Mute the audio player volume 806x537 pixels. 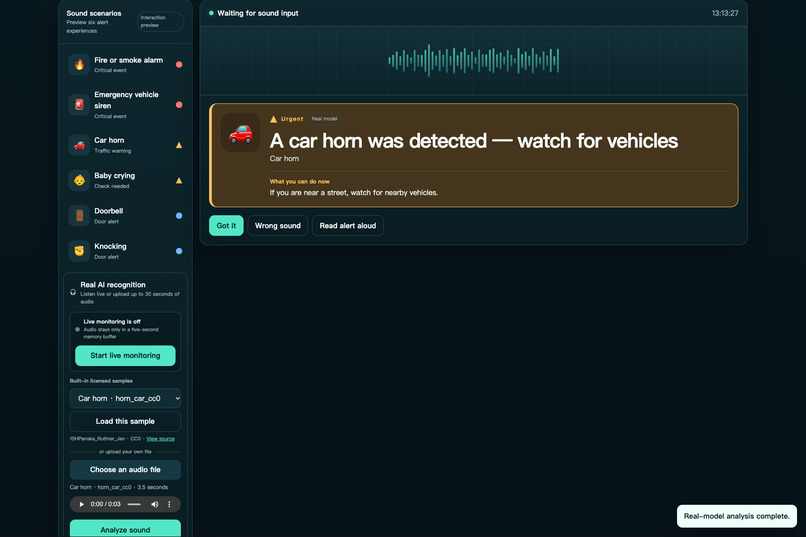155,504
